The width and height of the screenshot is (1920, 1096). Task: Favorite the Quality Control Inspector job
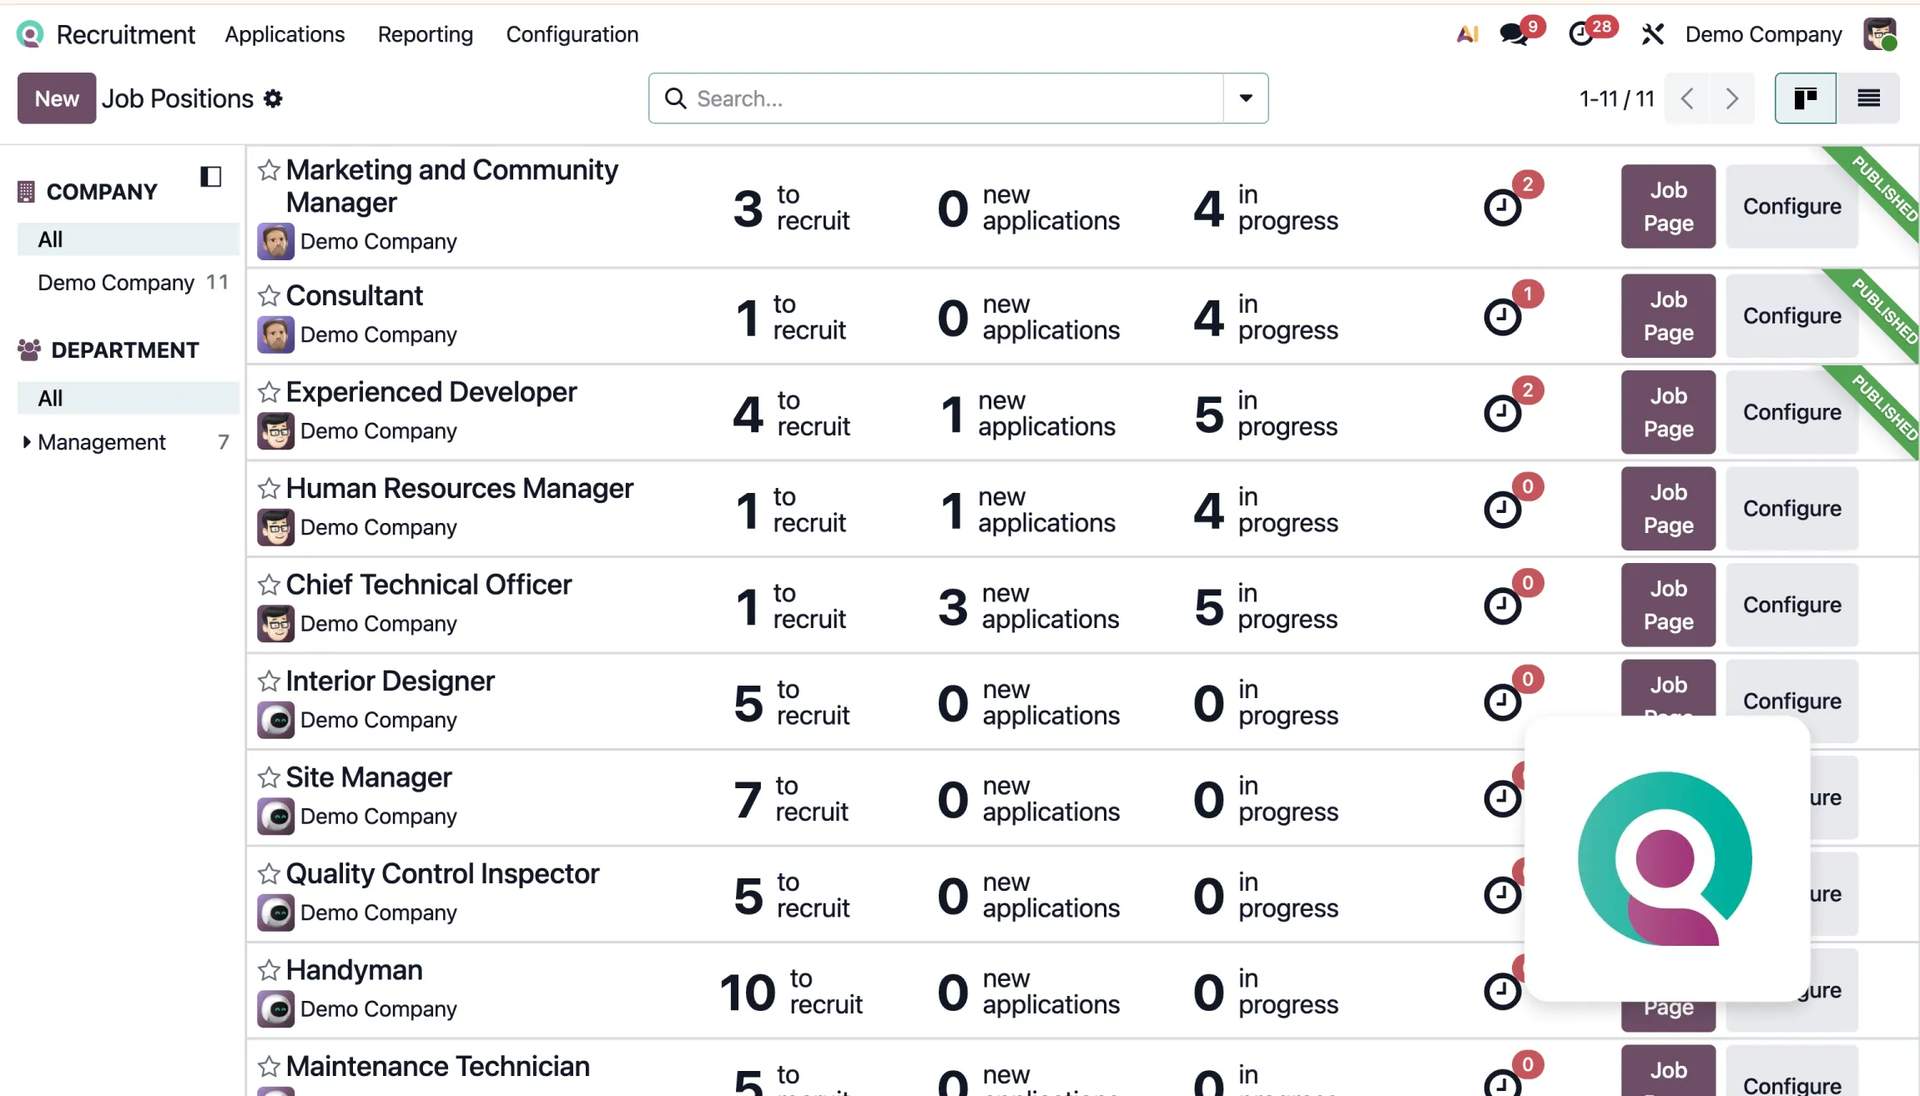point(269,874)
